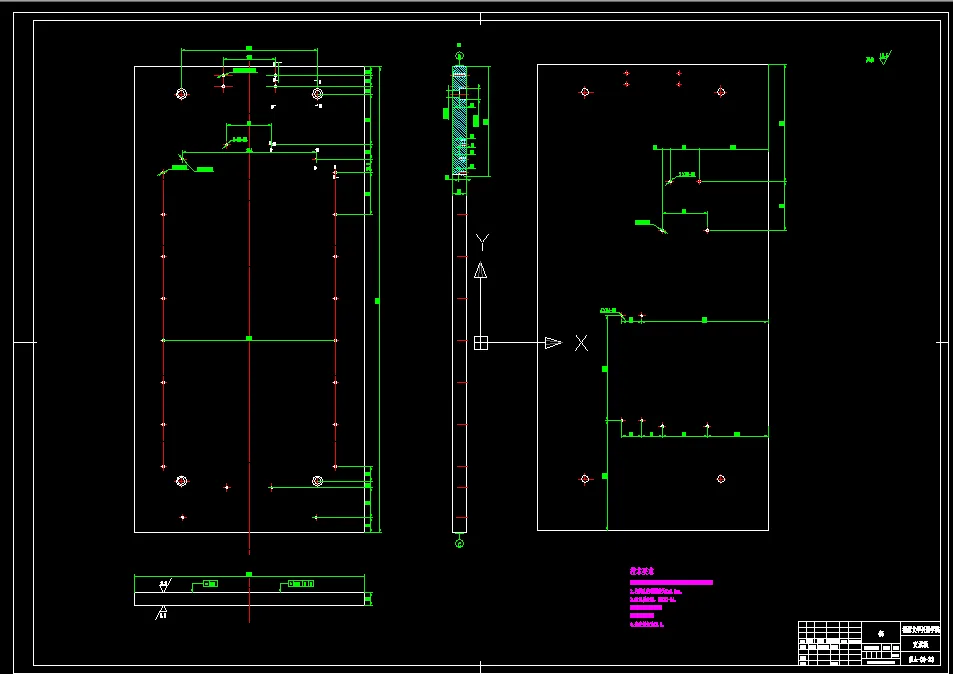The width and height of the screenshot is (953, 674).
Task: Select top-left hole in right plate view
Action: 585,92
